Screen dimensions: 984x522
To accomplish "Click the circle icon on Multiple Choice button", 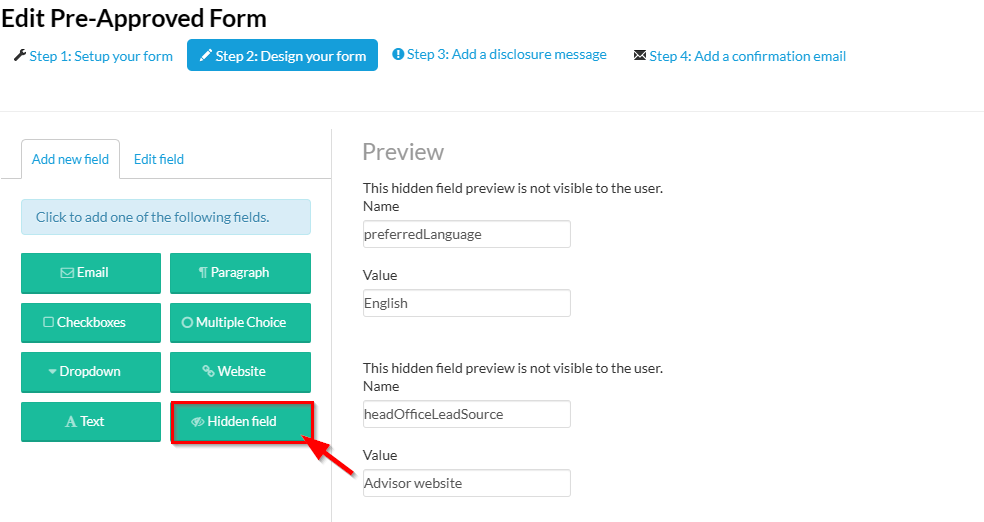I will tap(187, 322).
